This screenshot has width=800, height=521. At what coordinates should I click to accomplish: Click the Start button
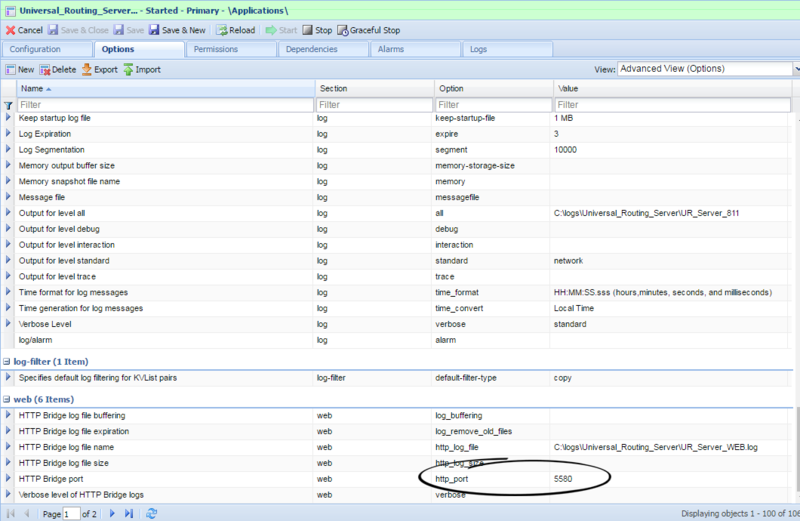tap(281, 30)
